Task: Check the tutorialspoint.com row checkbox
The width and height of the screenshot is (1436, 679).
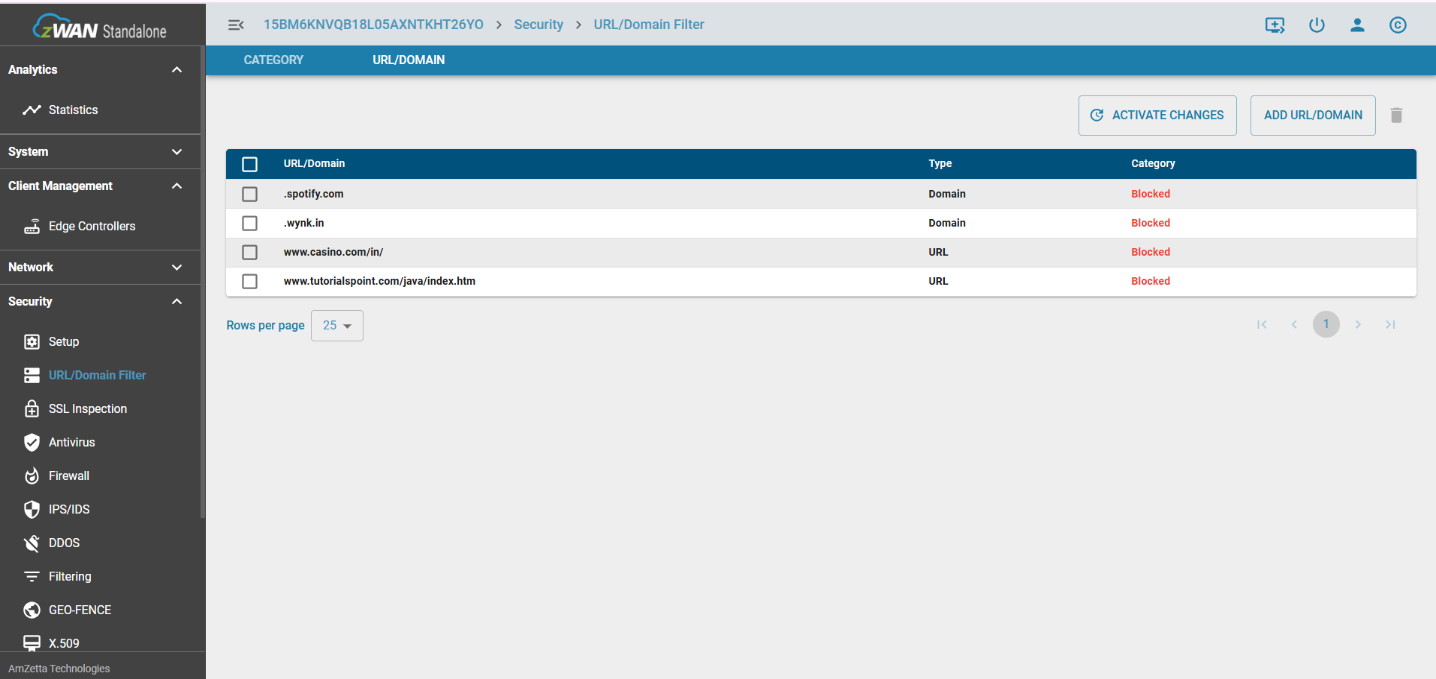Action: point(250,281)
